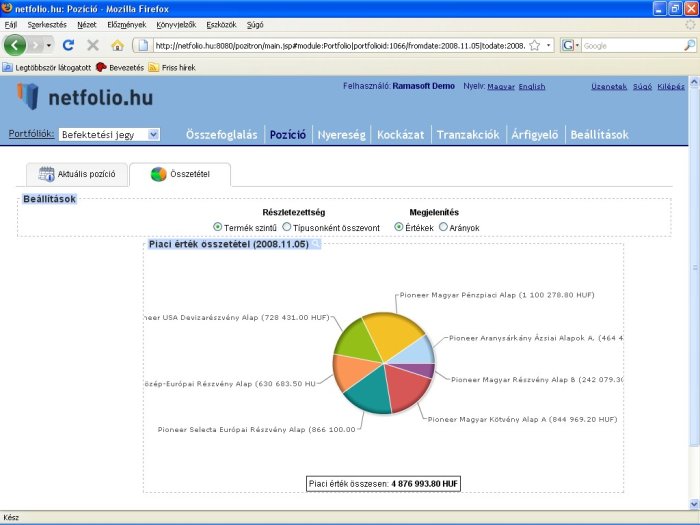
Task: Open the Legtöbbször látogatott bookmark folder
Action: (47, 67)
